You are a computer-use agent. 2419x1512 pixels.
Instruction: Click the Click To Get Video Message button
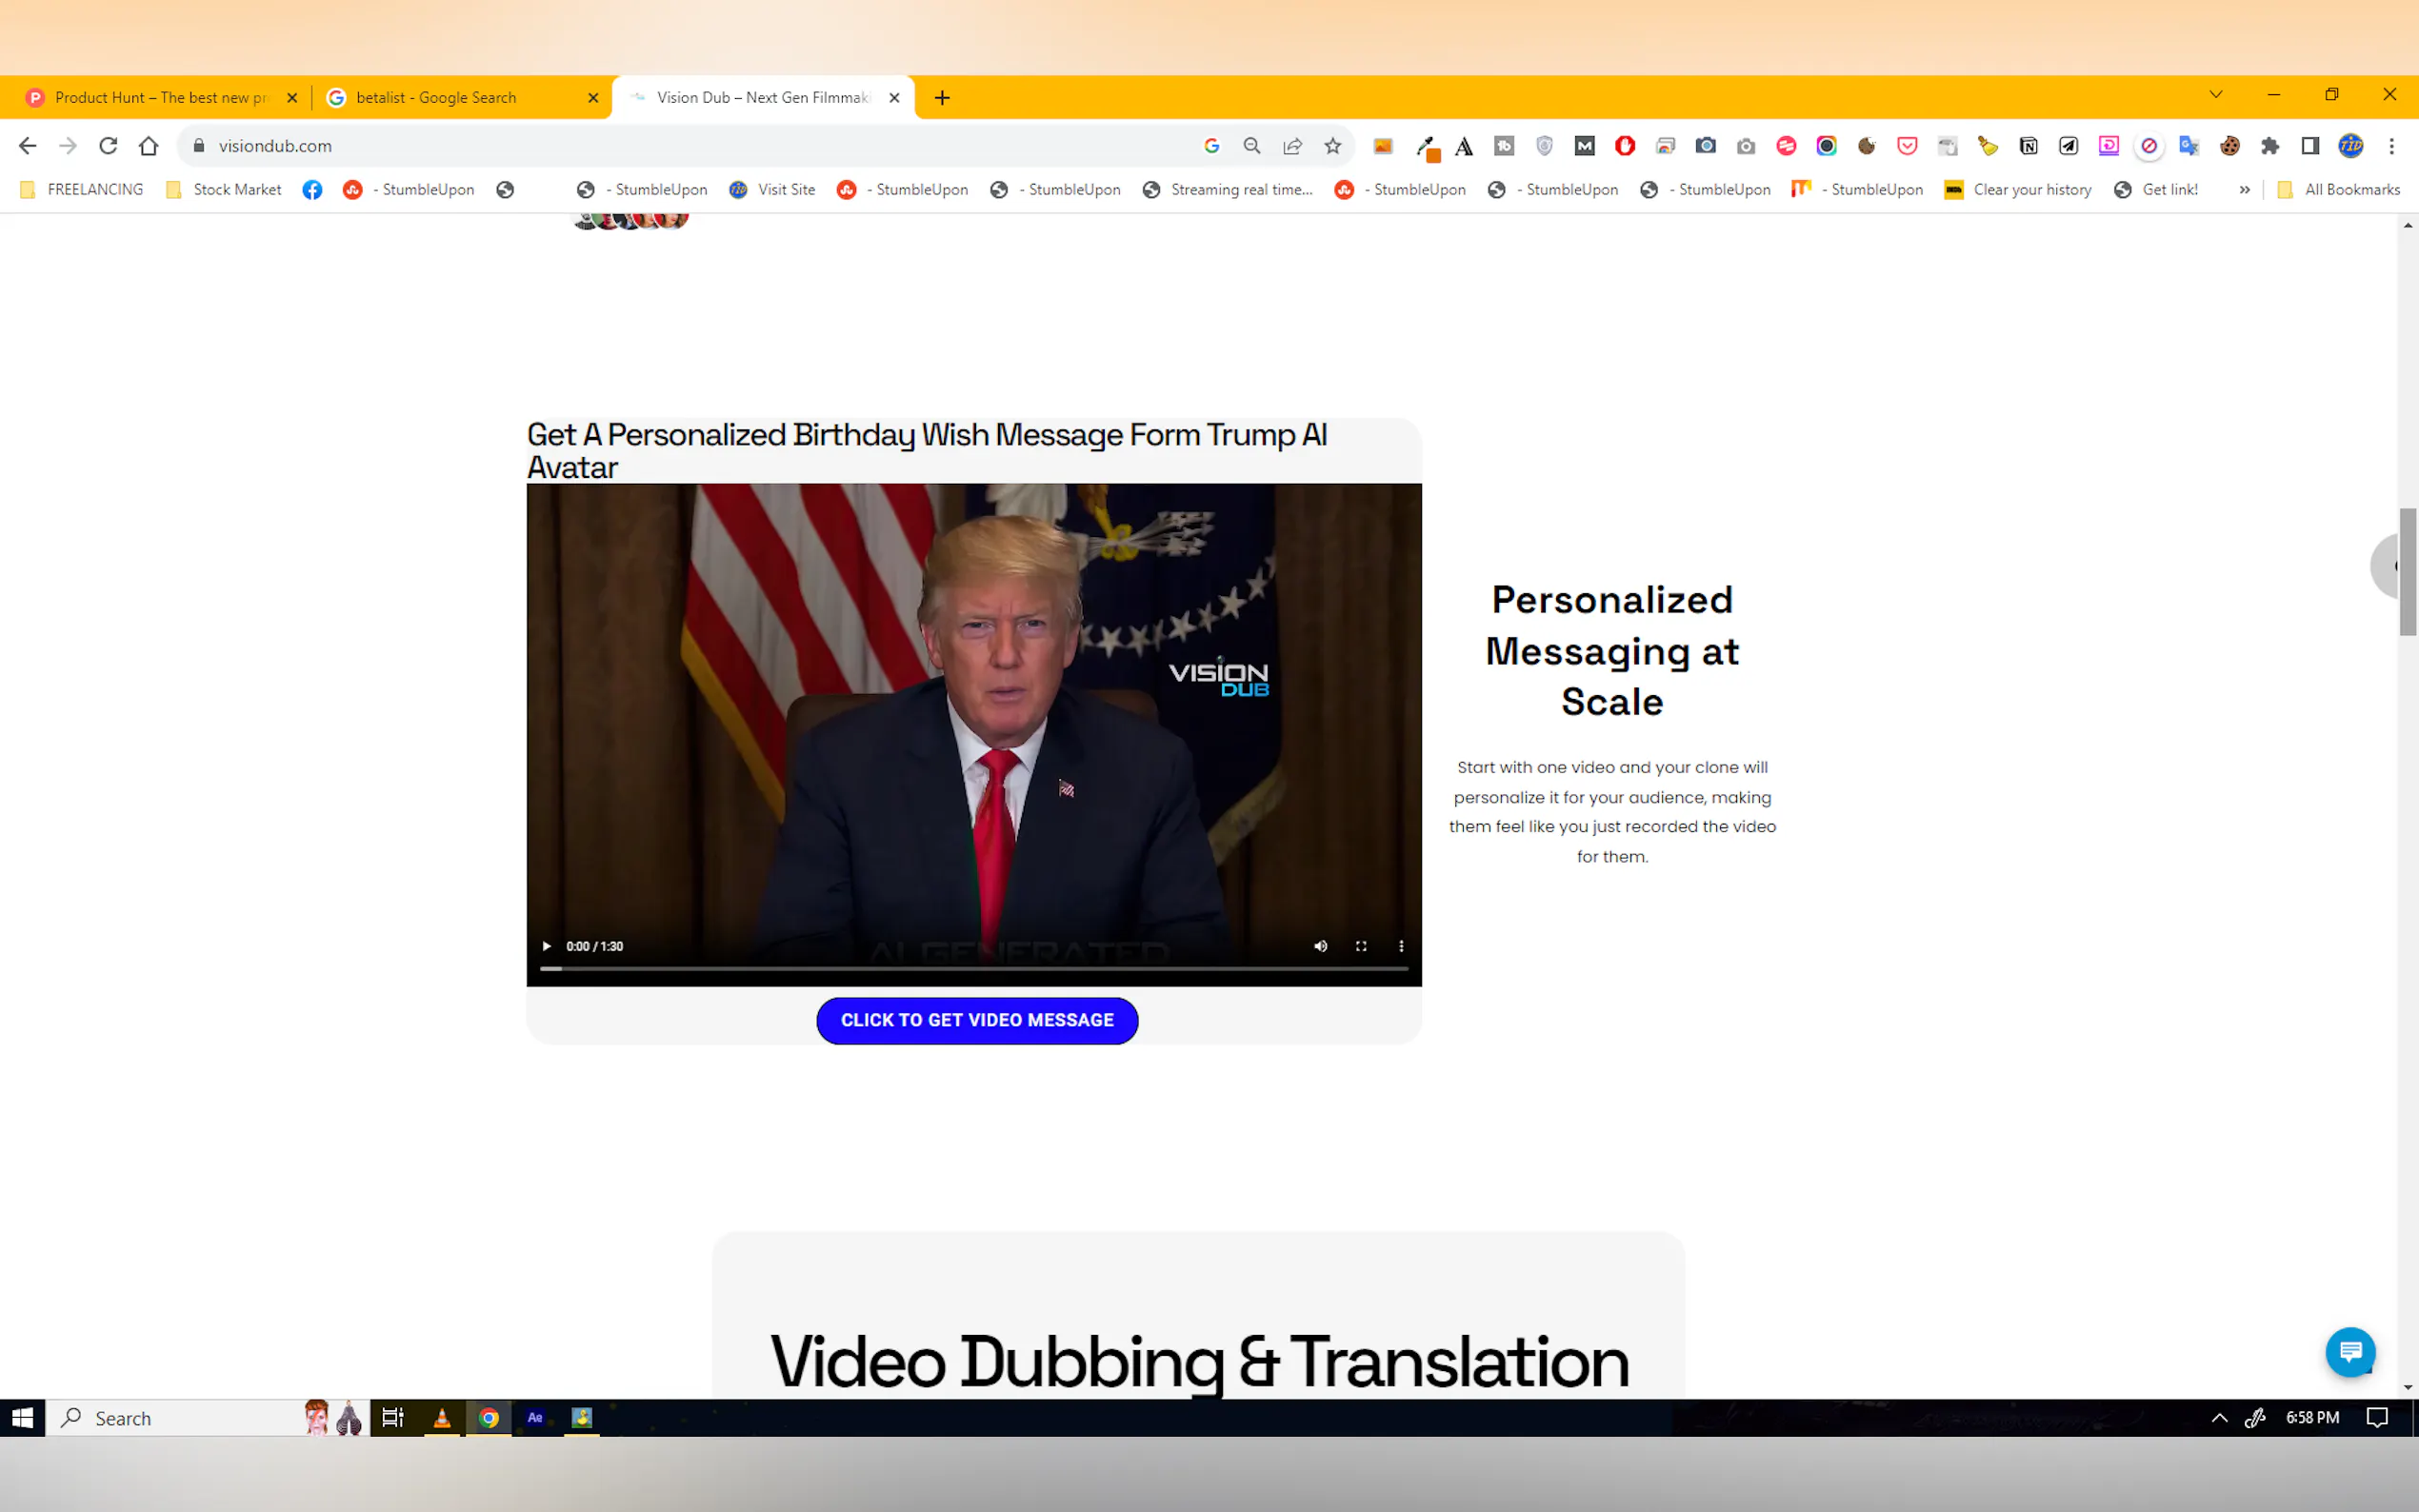pyautogui.click(x=976, y=1020)
